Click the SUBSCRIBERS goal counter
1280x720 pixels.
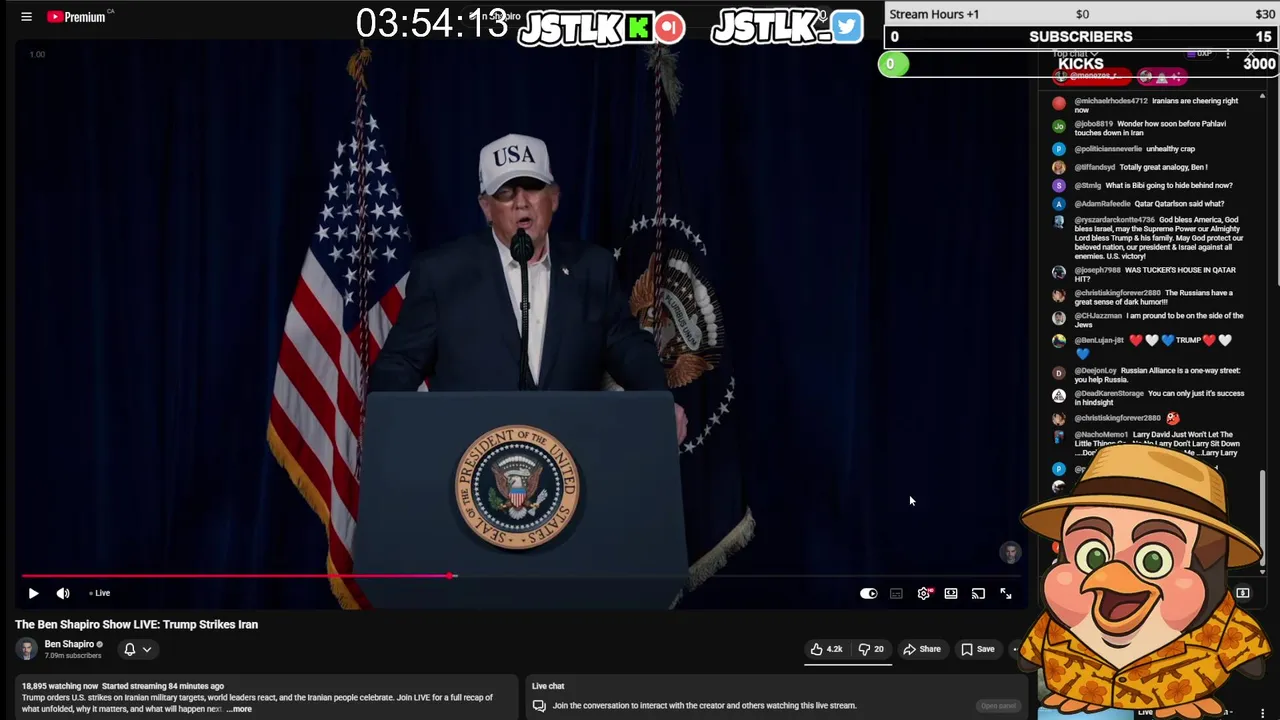pos(1082,36)
